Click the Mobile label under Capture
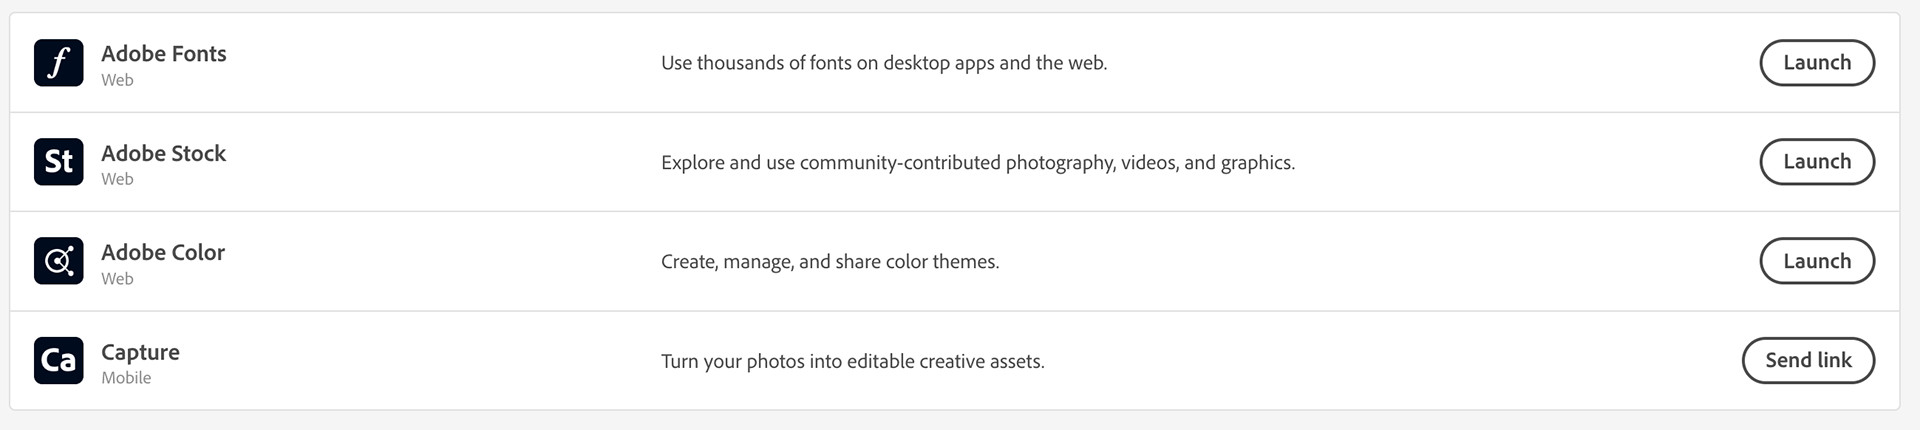Viewport: 1920px width, 430px height. coord(126,378)
